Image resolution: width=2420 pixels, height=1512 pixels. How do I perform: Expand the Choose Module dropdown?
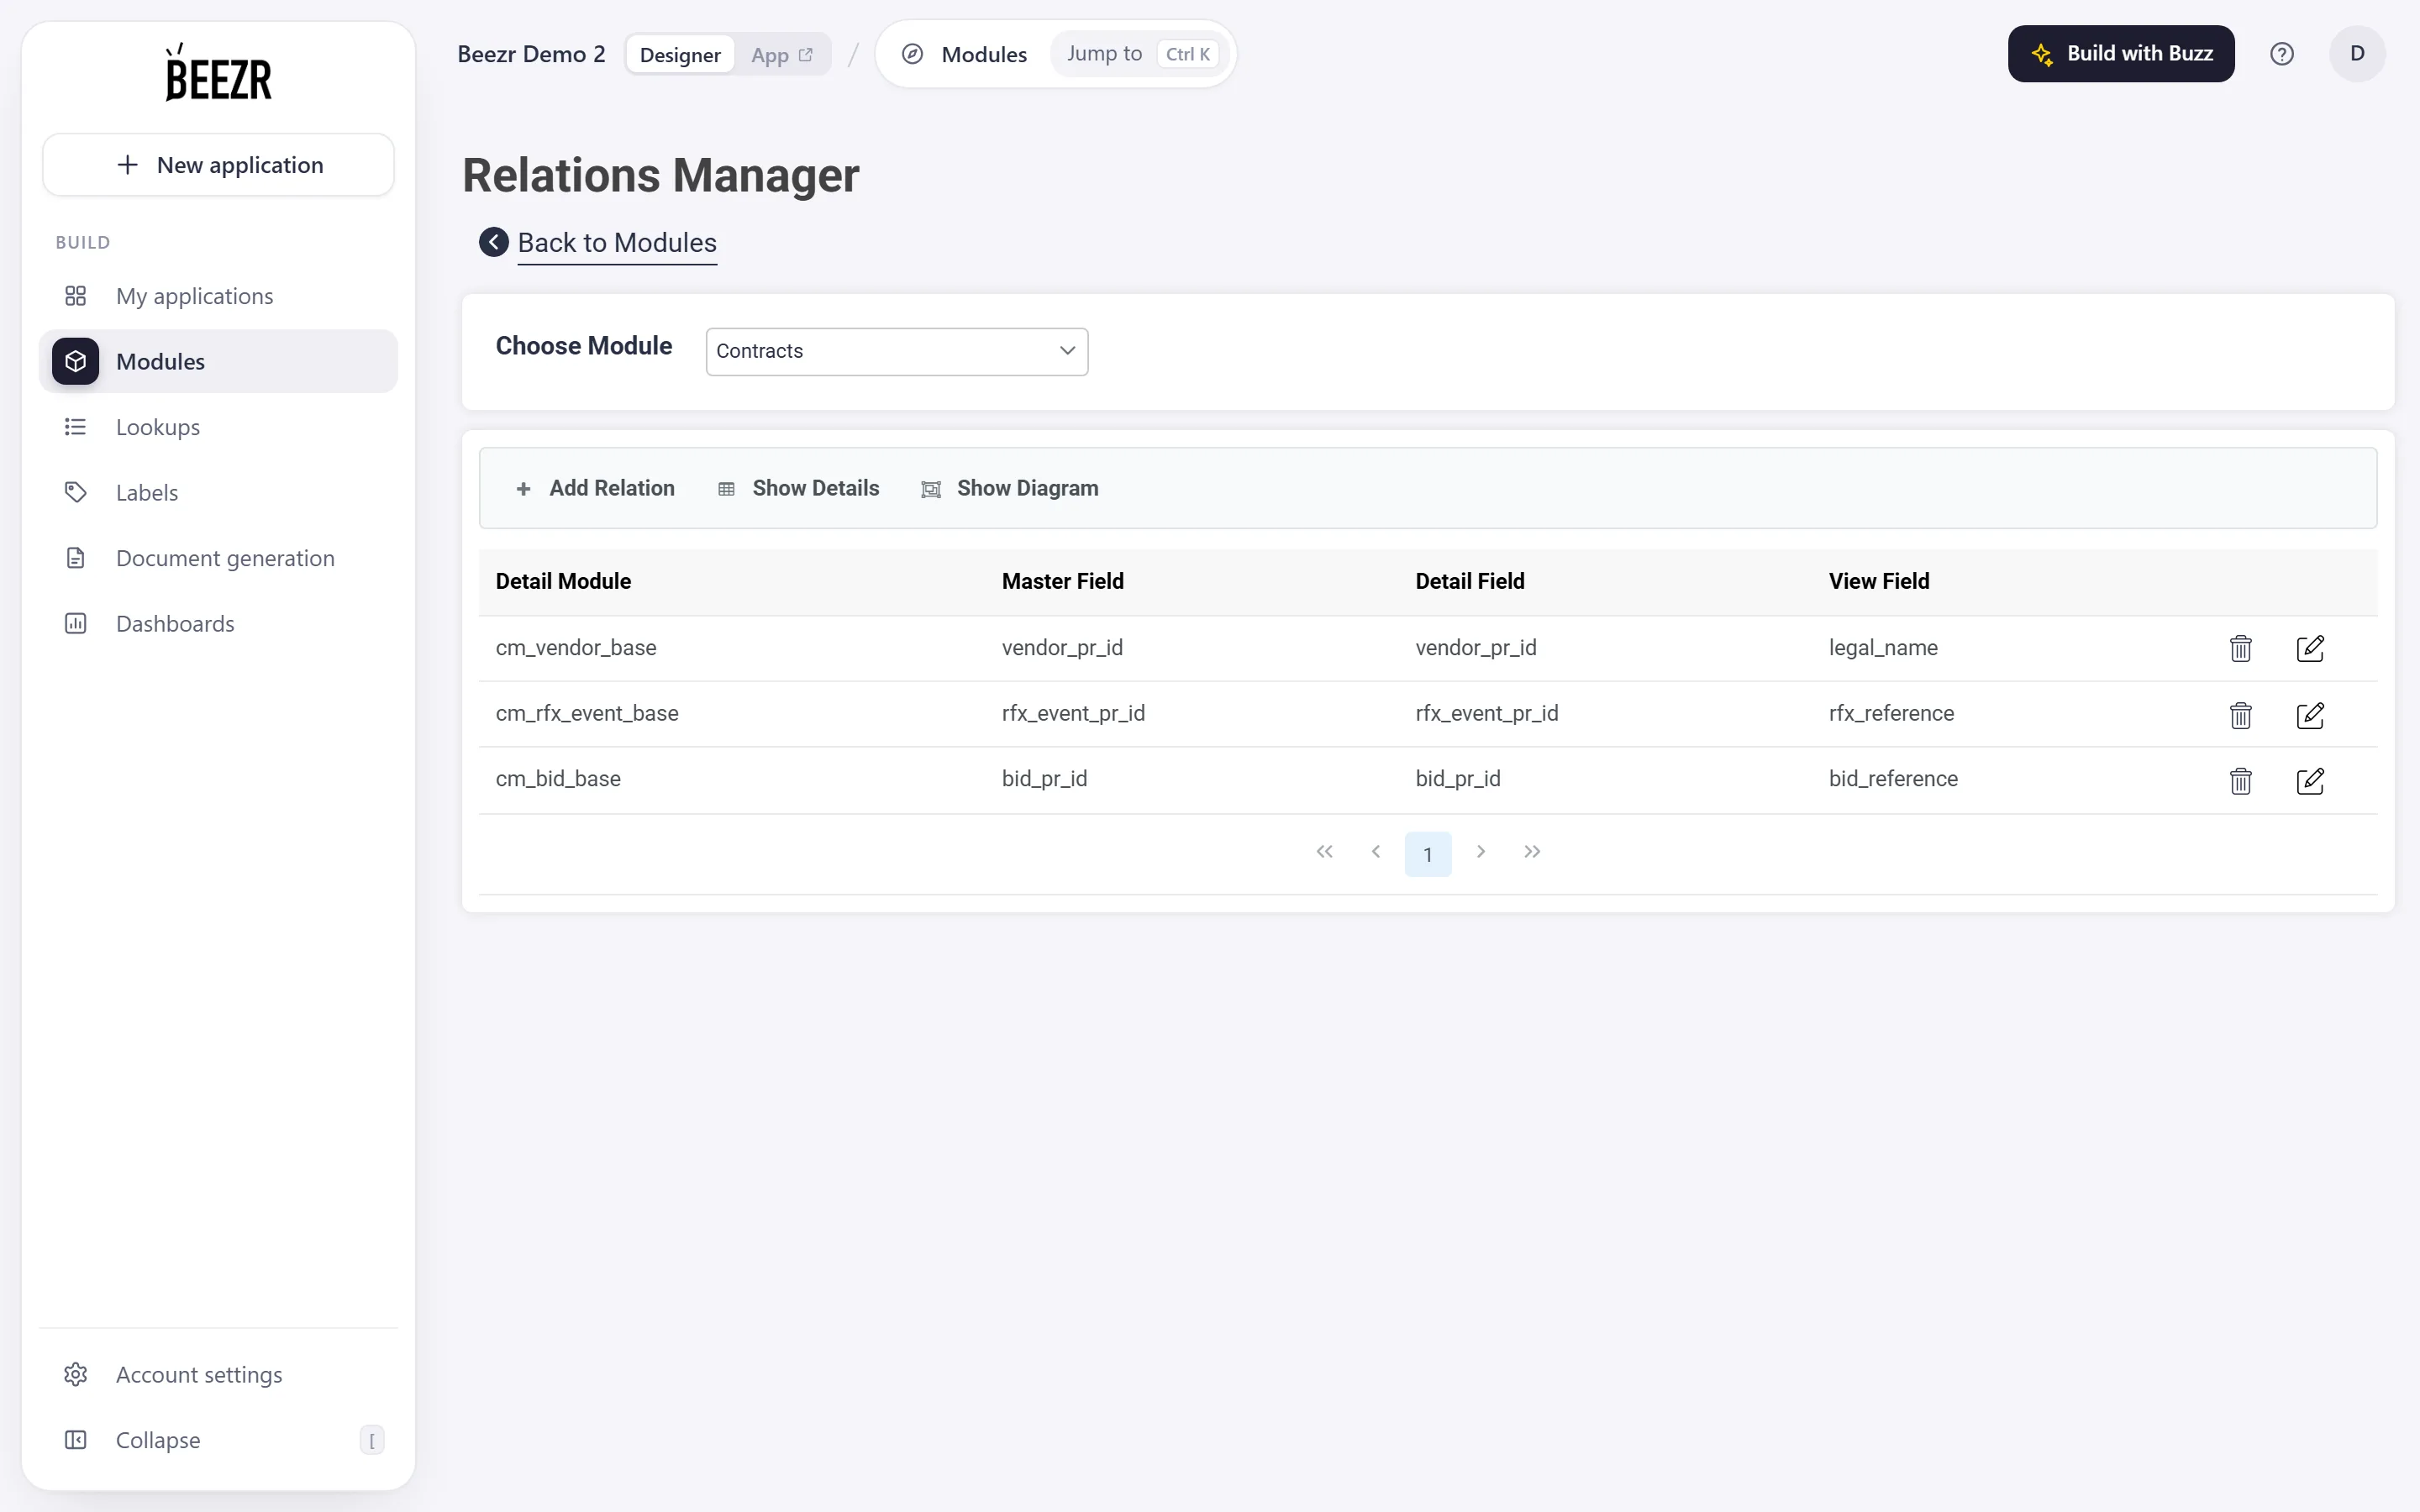click(x=897, y=351)
